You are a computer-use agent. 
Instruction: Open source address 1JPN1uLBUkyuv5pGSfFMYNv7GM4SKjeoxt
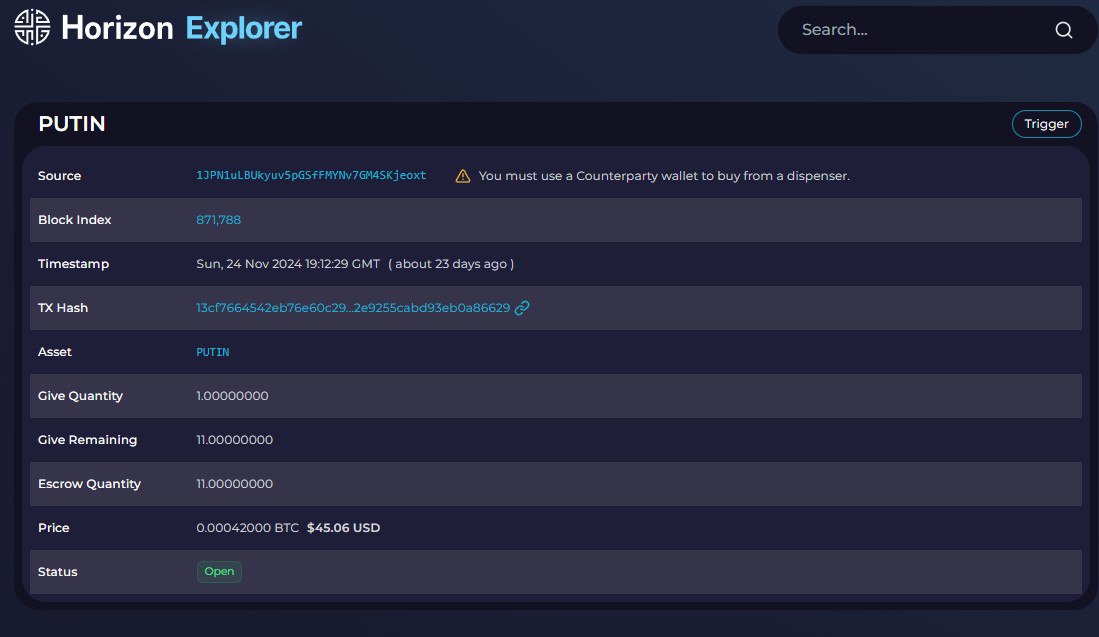click(x=311, y=175)
